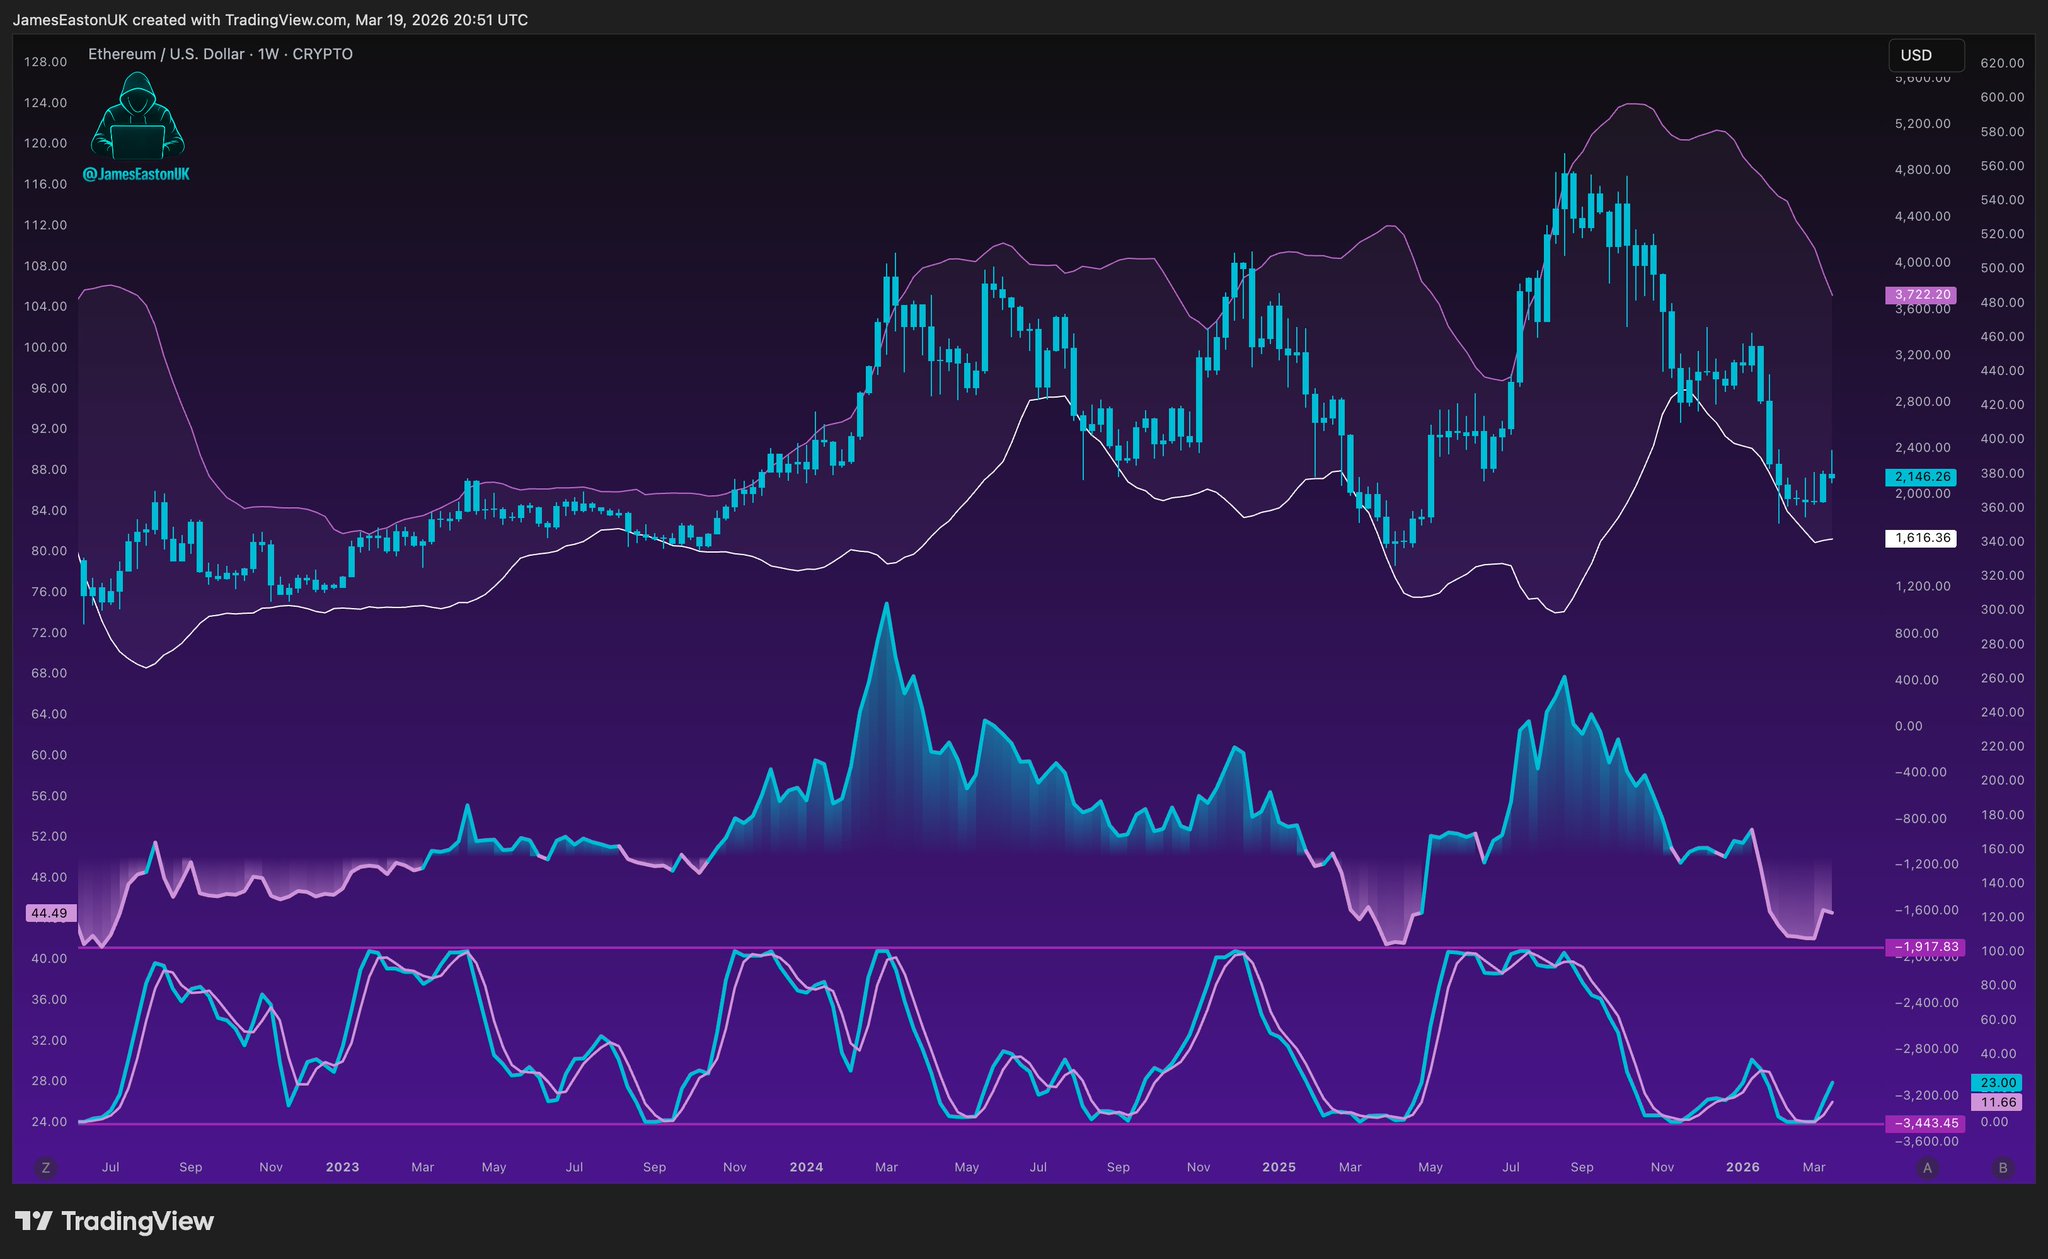Click the 44.49 indicator value label
Viewport: 2048px width, 1259px height.
(49, 913)
